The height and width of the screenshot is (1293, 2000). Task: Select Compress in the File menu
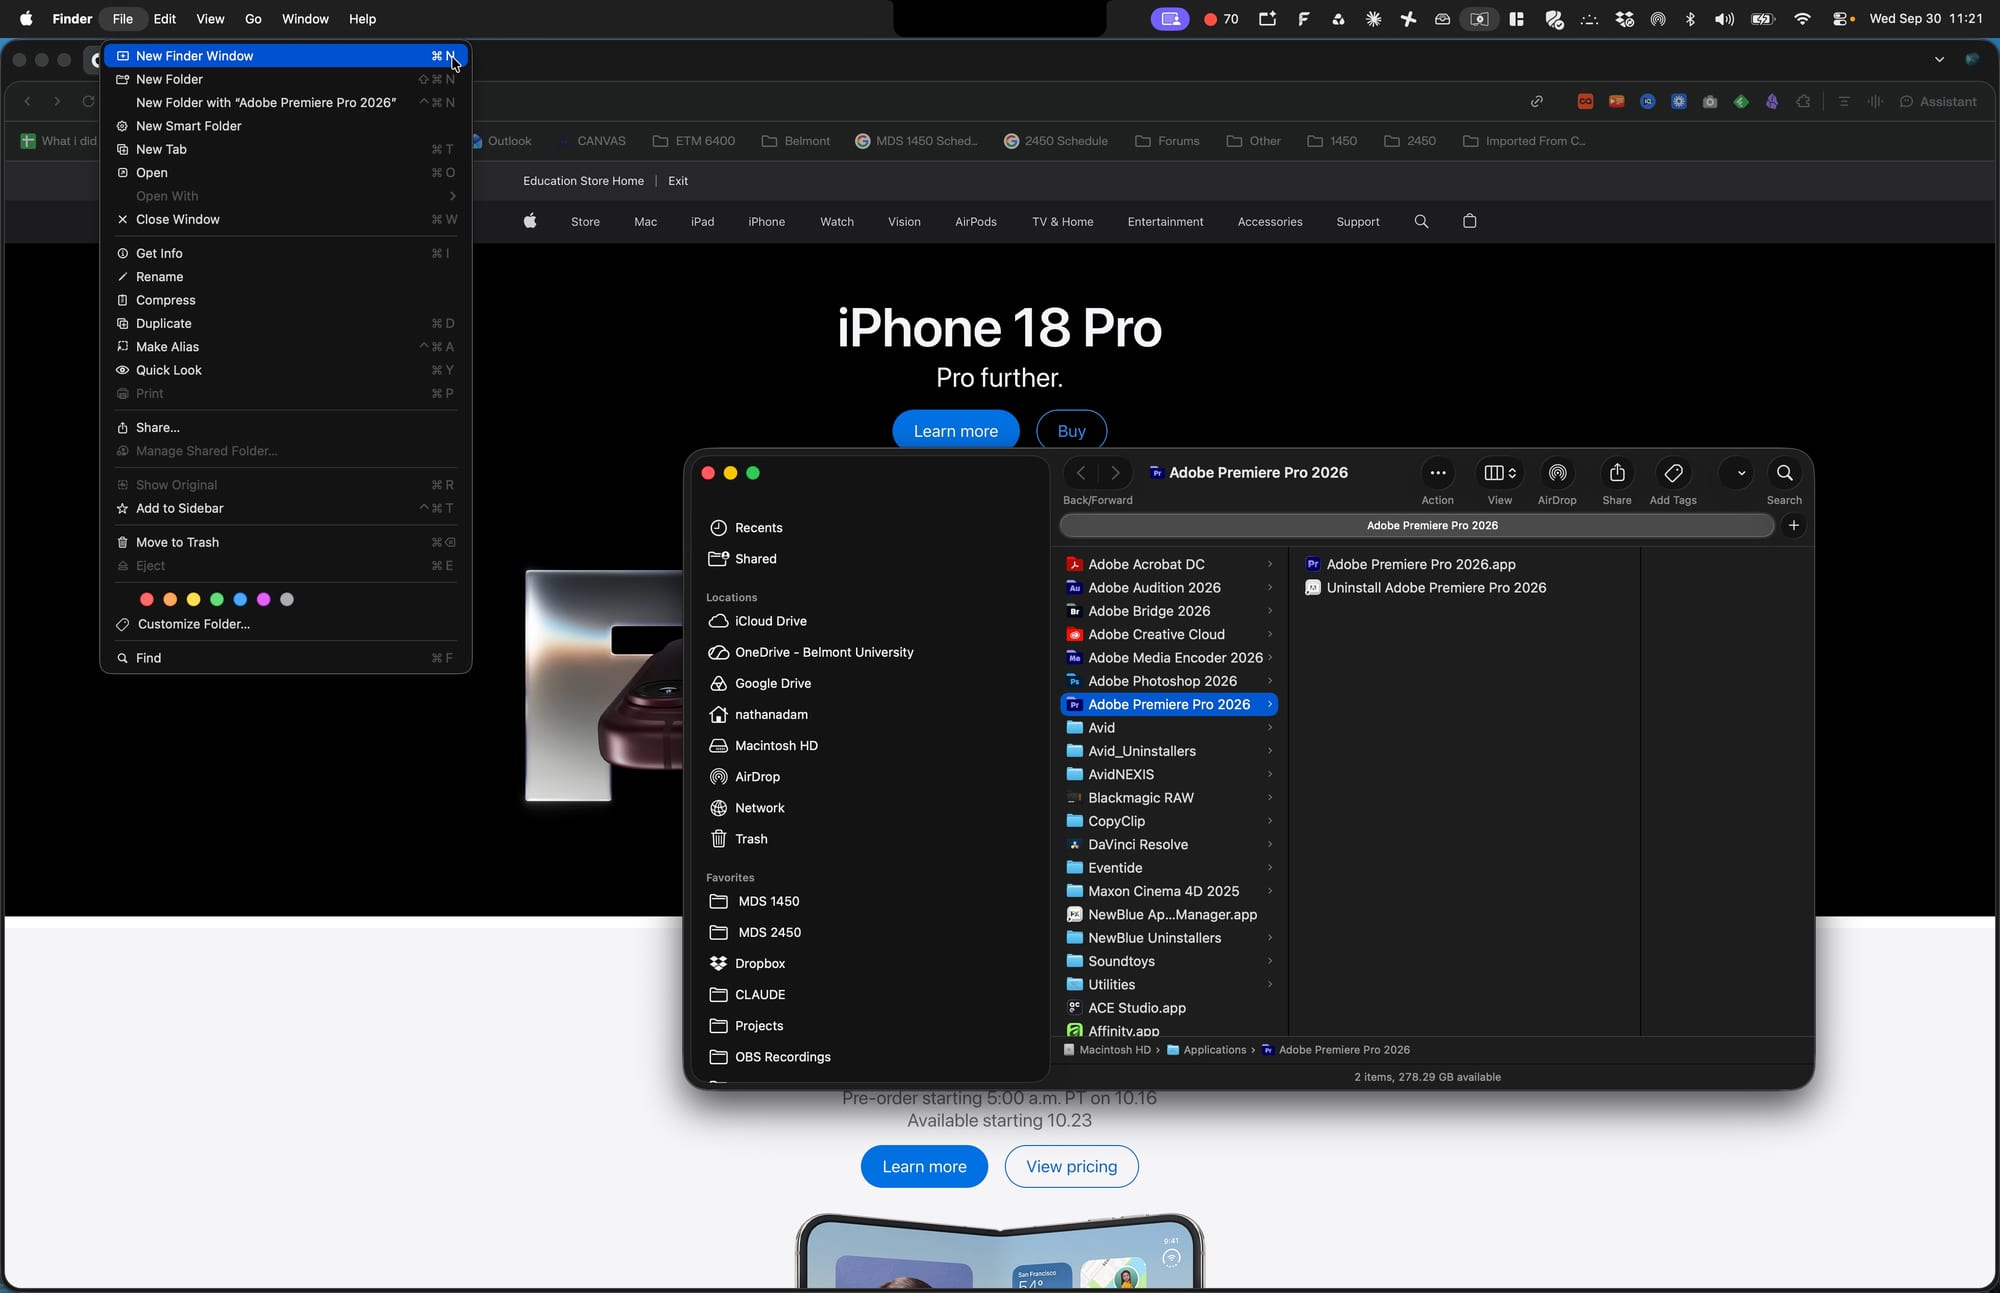tap(286, 300)
